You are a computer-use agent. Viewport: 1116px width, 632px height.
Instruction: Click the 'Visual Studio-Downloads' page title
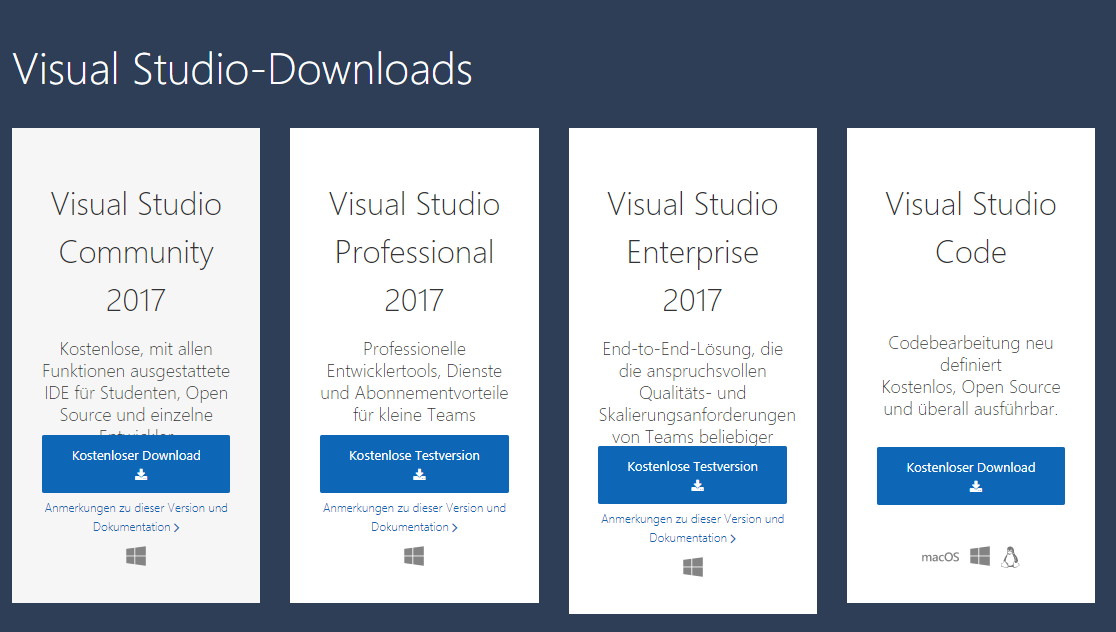point(243,69)
